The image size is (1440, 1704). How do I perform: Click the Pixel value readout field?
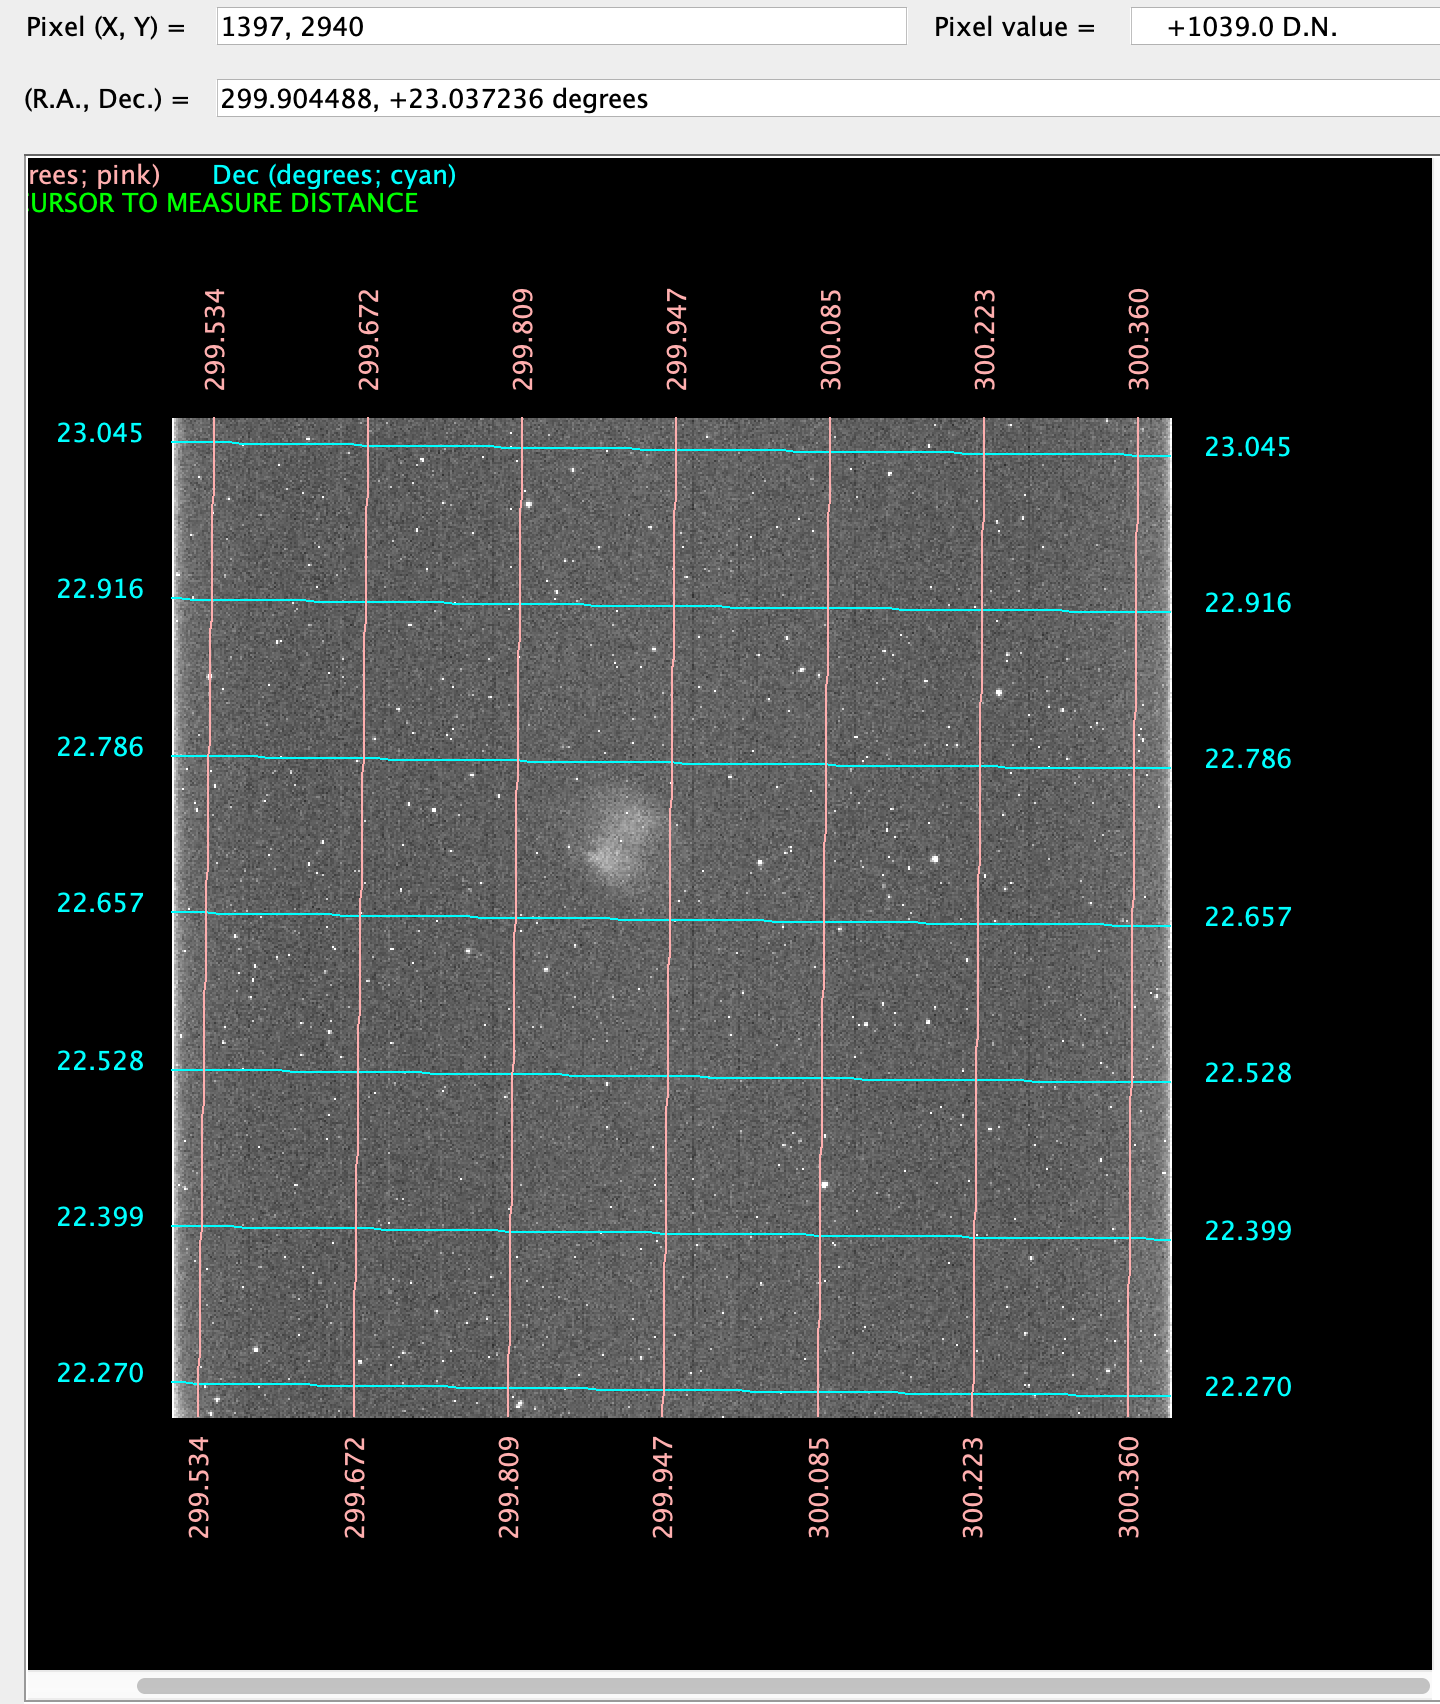1285,27
